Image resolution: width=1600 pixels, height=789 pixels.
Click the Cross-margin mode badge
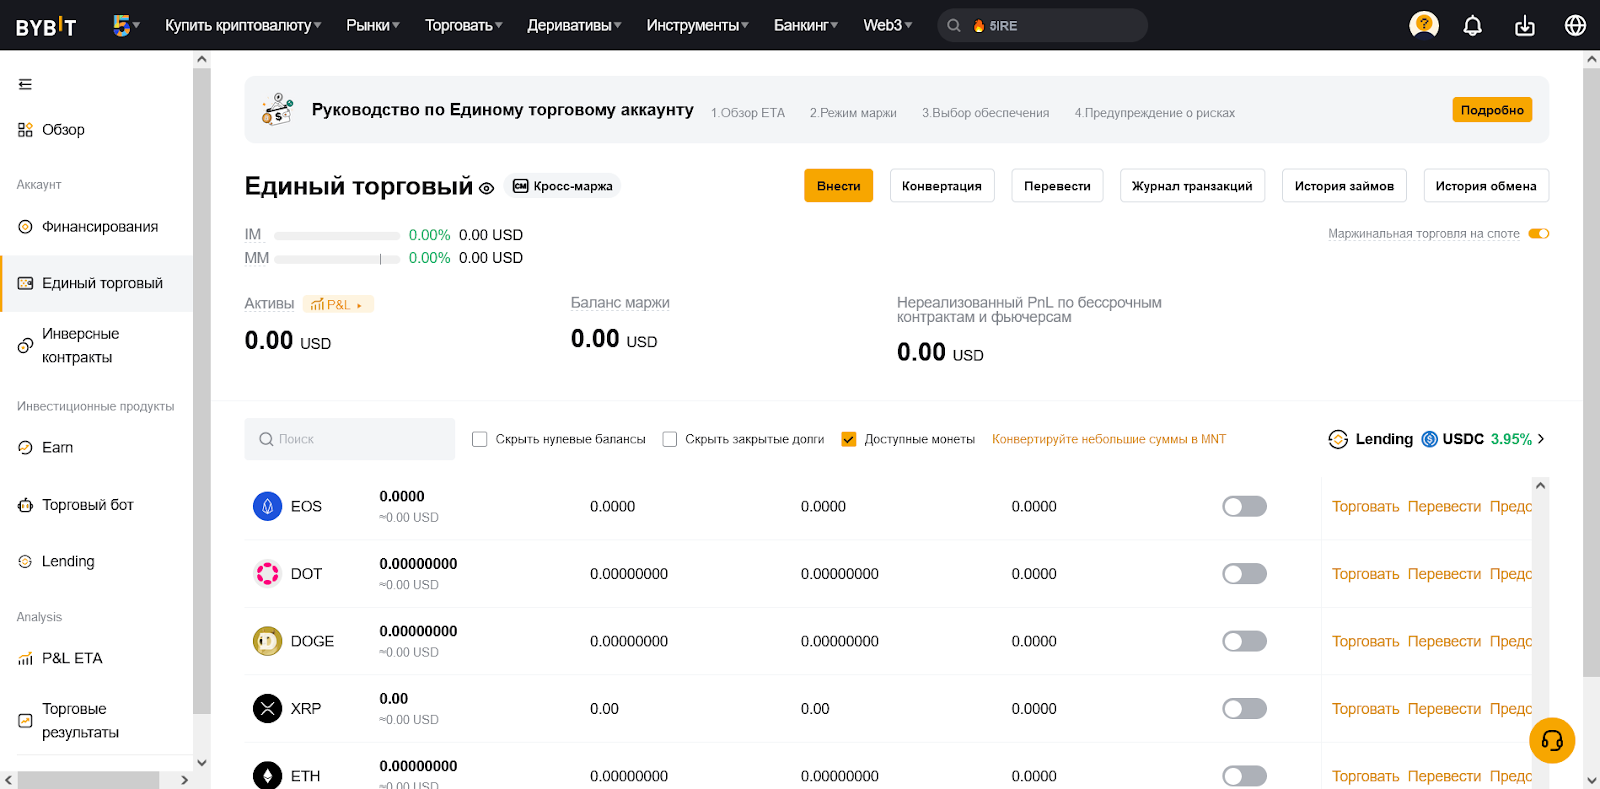click(x=562, y=187)
